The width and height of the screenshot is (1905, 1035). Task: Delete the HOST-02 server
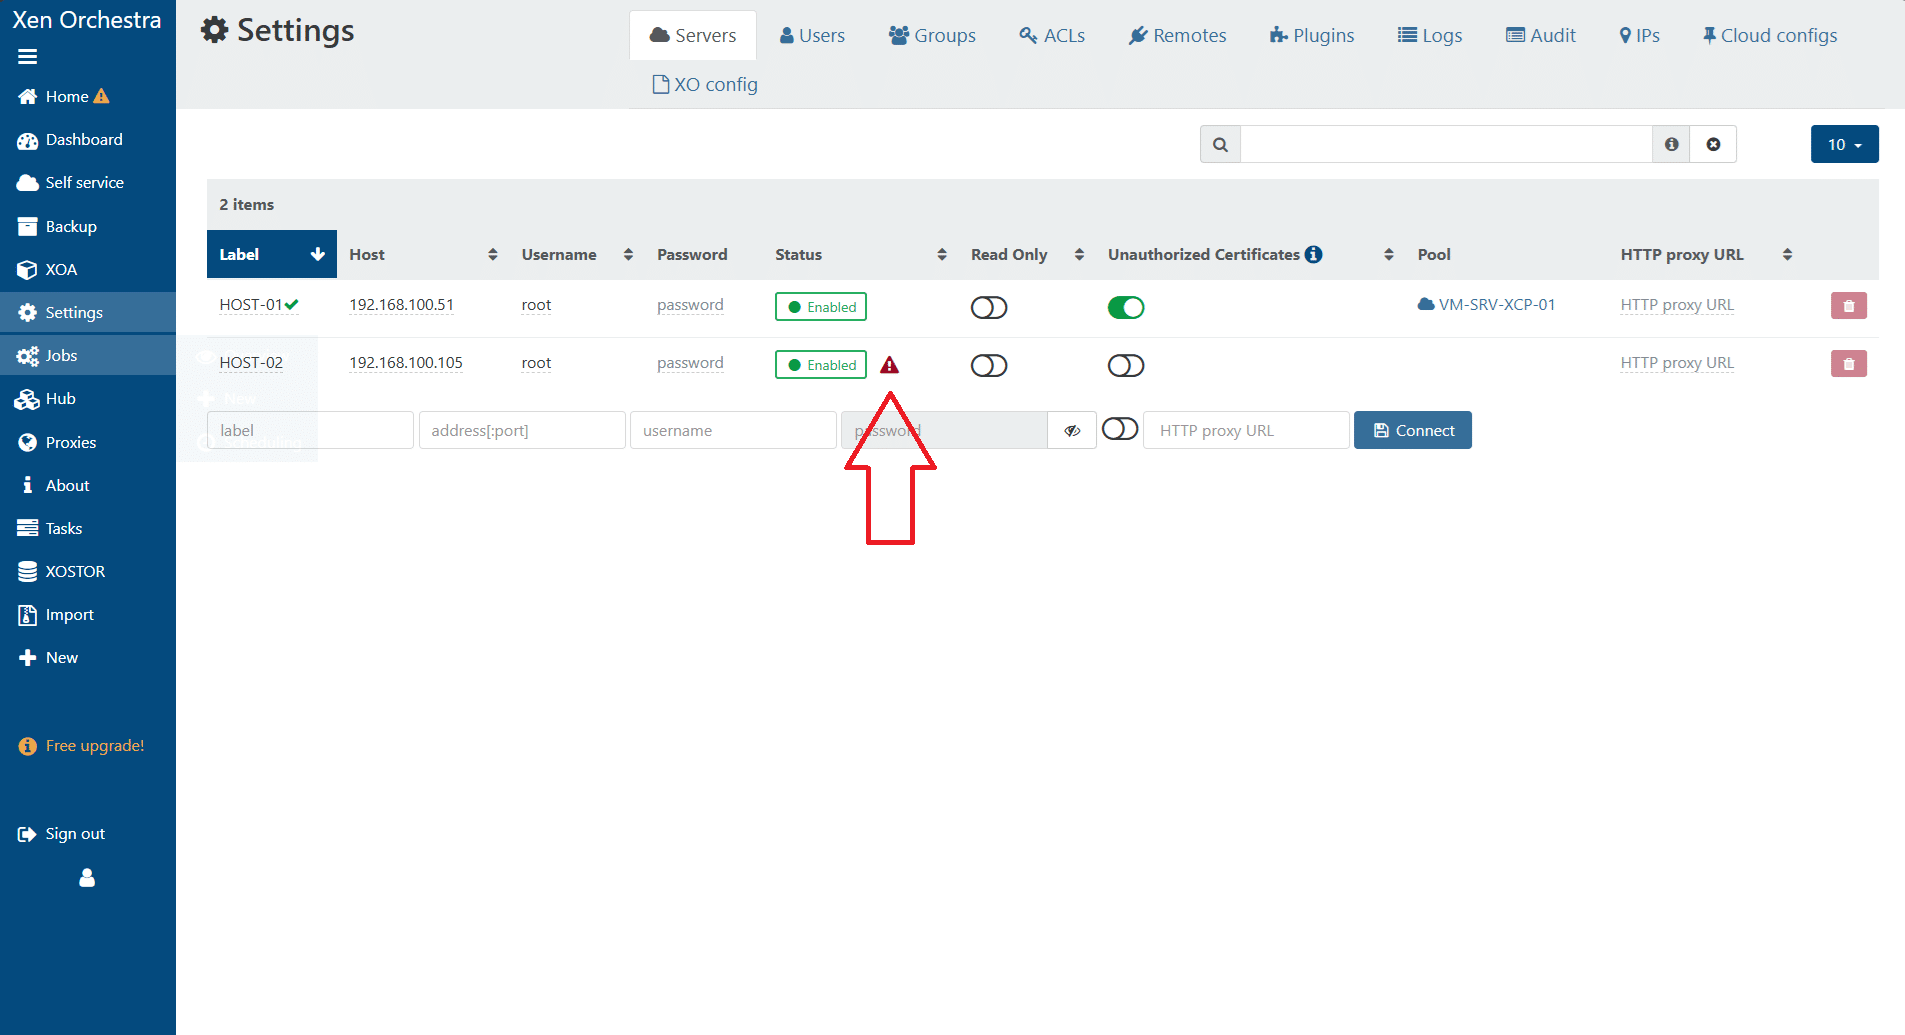(x=1849, y=364)
